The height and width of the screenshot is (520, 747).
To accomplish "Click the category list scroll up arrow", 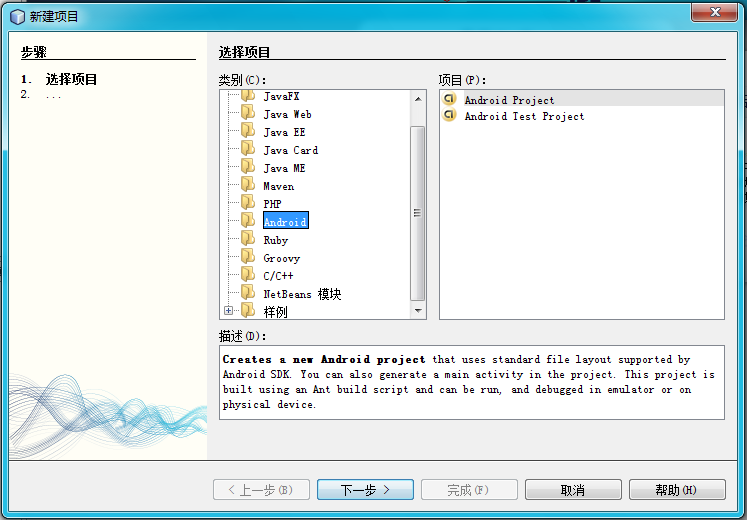I will pyautogui.click(x=418, y=99).
